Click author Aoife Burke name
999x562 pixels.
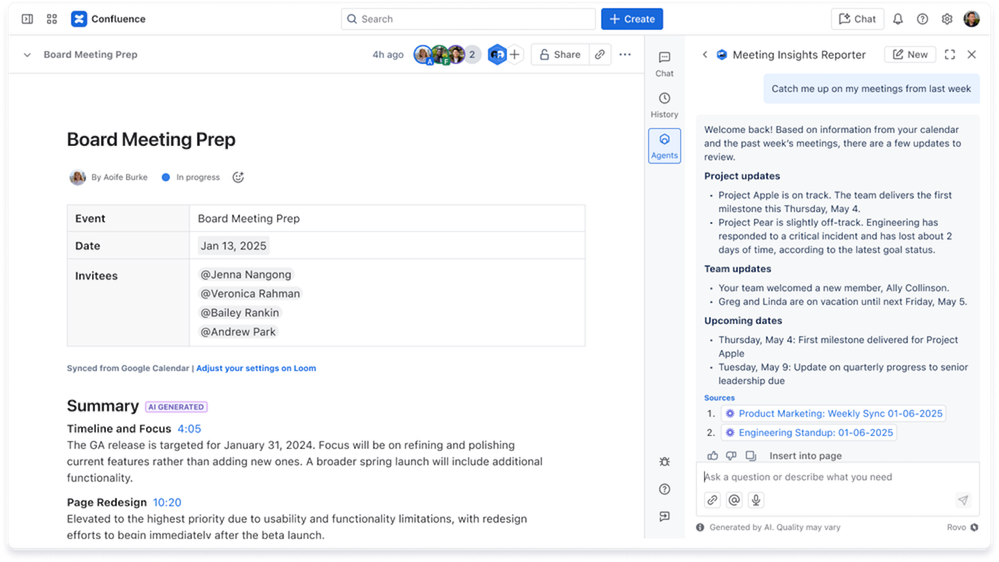point(124,177)
